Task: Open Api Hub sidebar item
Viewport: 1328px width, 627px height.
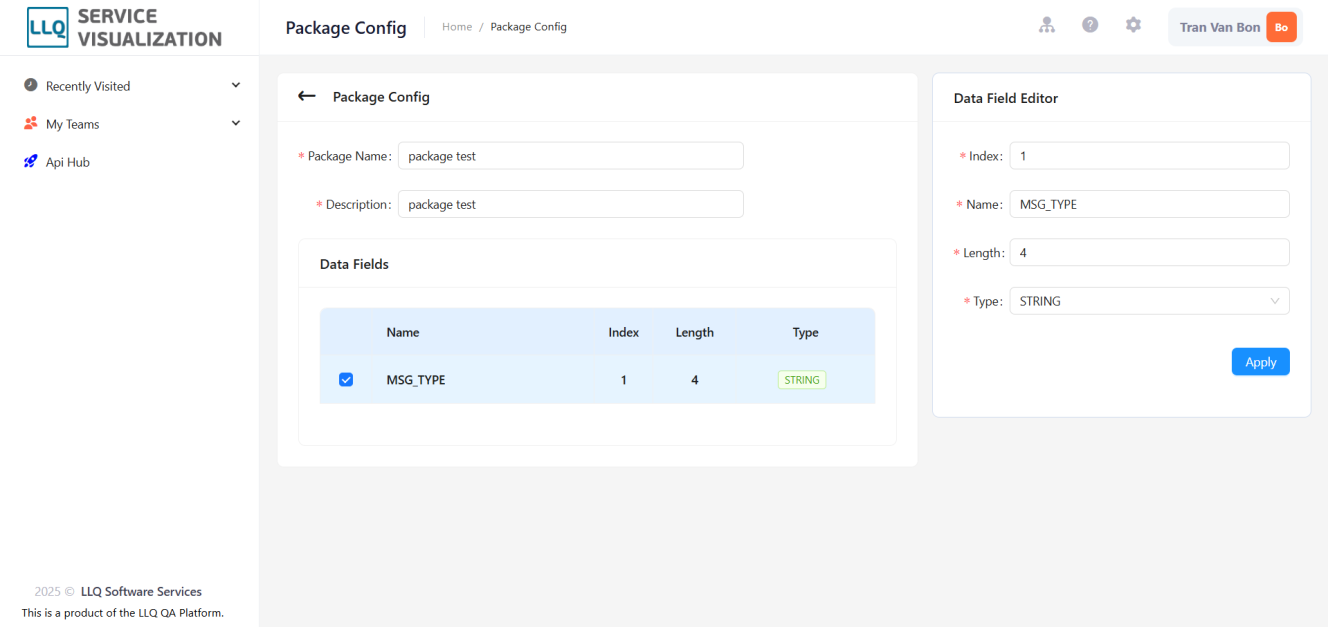Action: pyautogui.click(x=130, y=162)
